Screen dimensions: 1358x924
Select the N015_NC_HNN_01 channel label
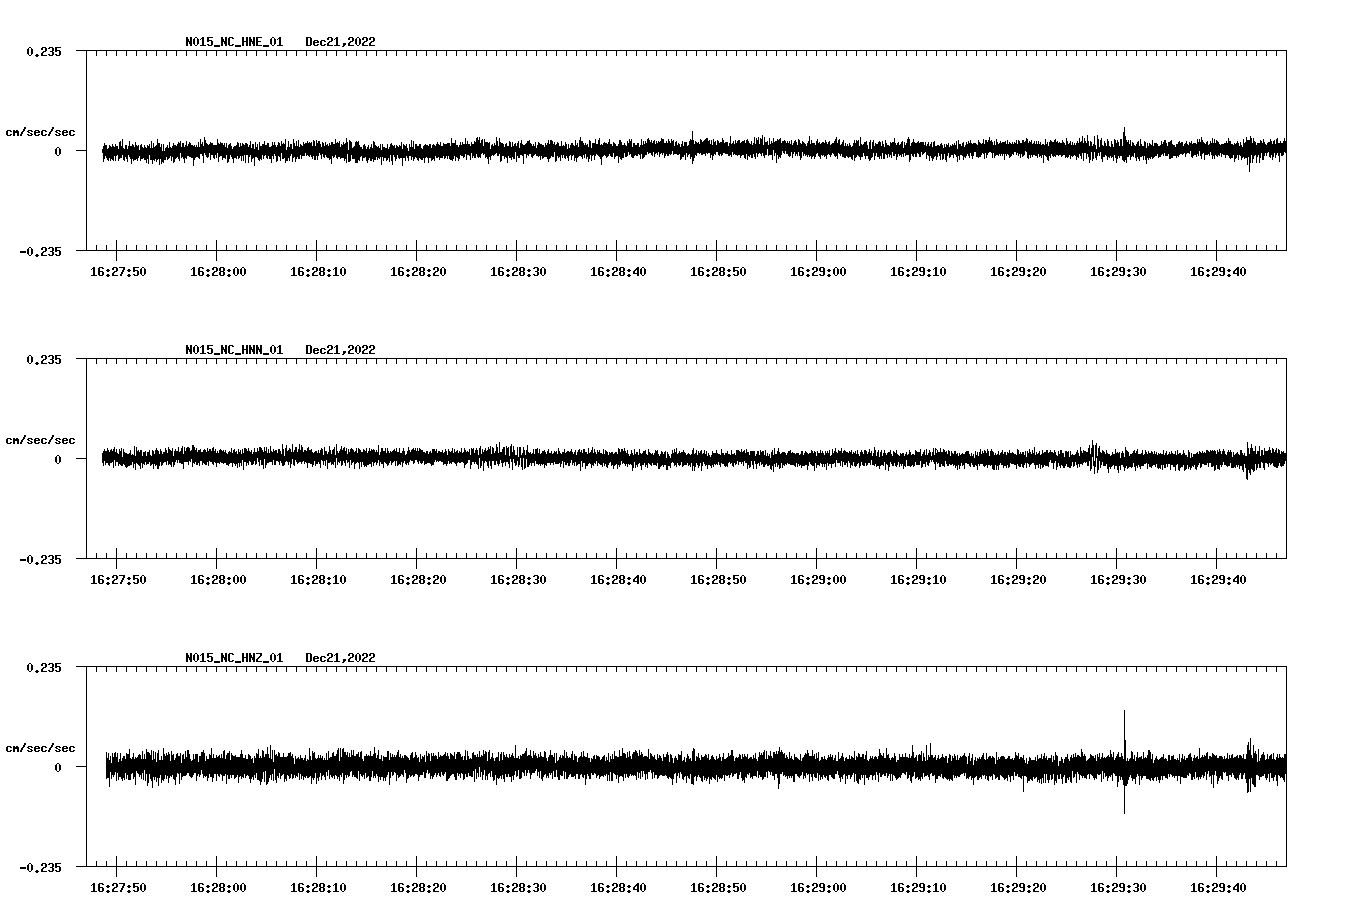coord(233,349)
